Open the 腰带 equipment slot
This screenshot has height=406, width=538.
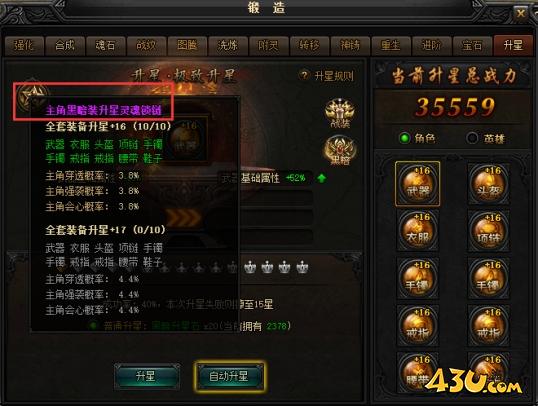coord(418,373)
